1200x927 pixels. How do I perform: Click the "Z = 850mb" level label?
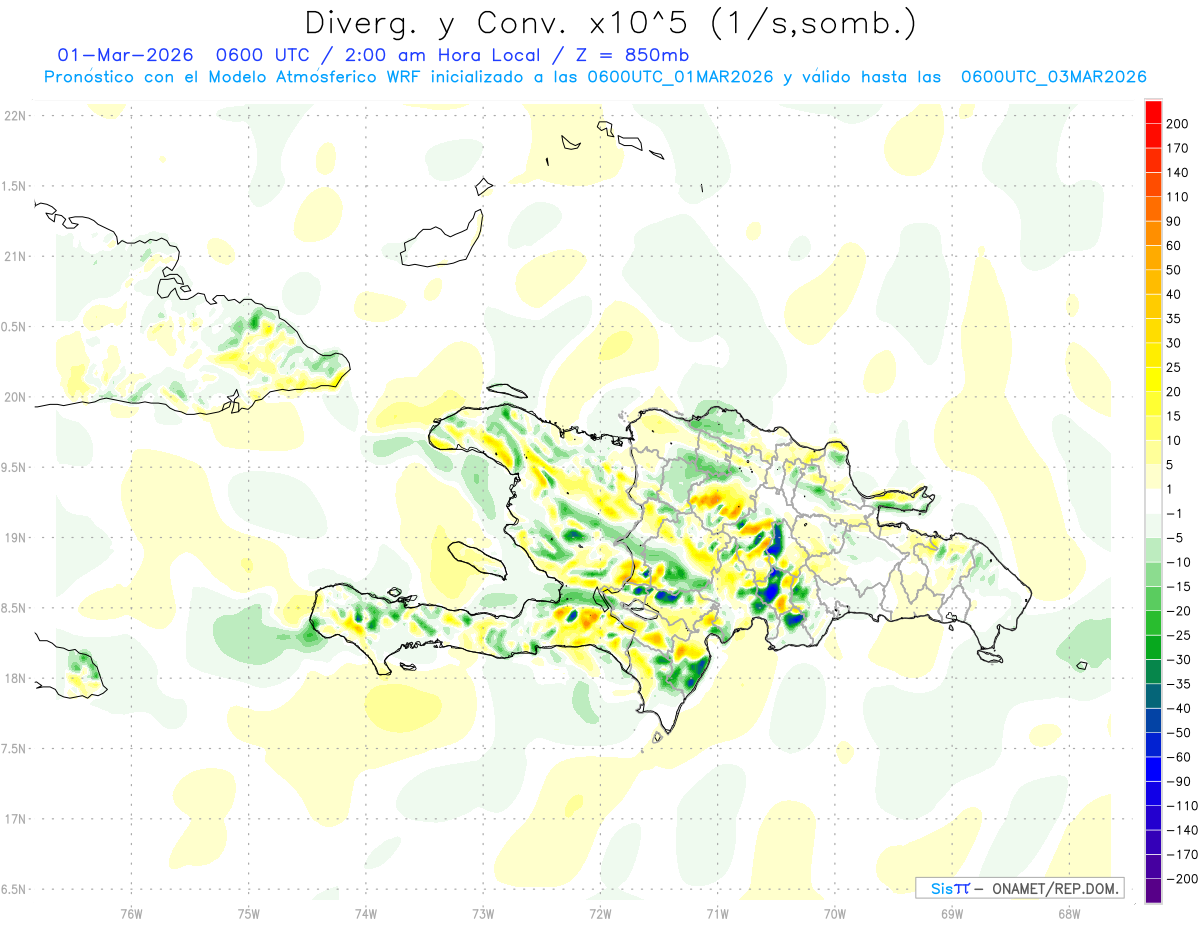click(633, 54)
